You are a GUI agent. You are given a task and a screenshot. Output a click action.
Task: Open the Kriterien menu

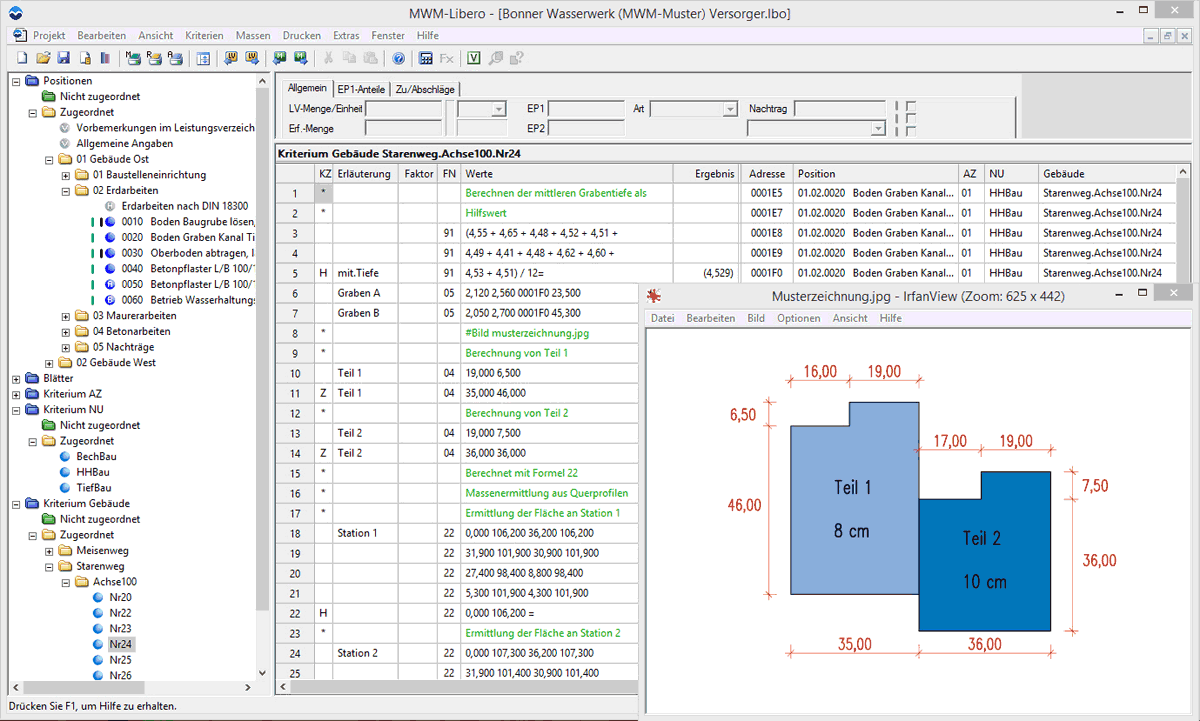coord(204,35)
